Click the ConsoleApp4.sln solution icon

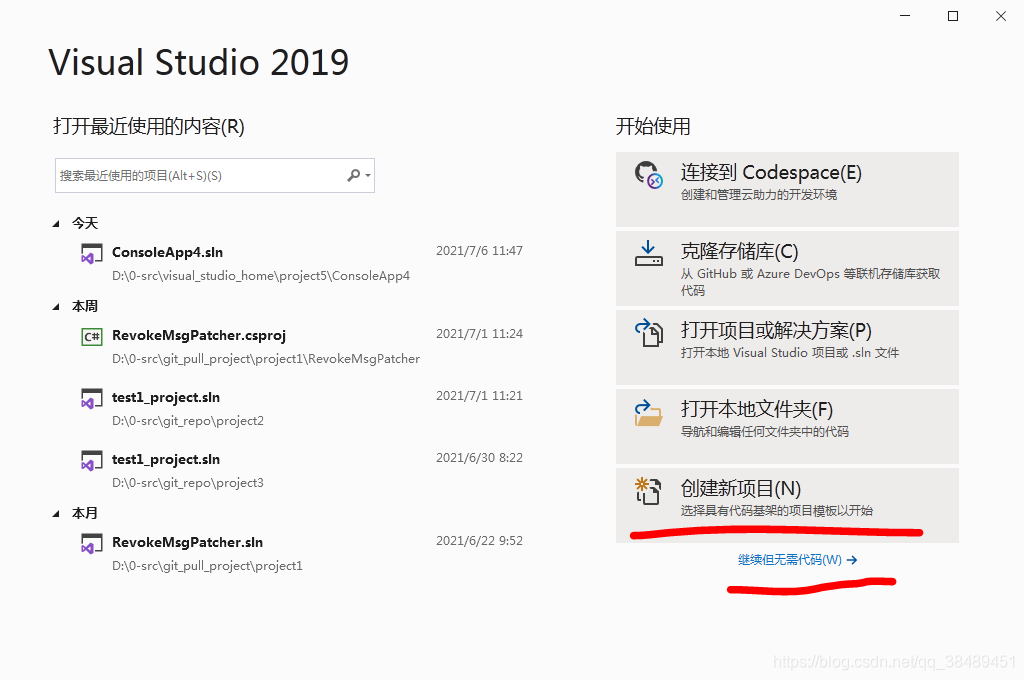click(91, 253)
